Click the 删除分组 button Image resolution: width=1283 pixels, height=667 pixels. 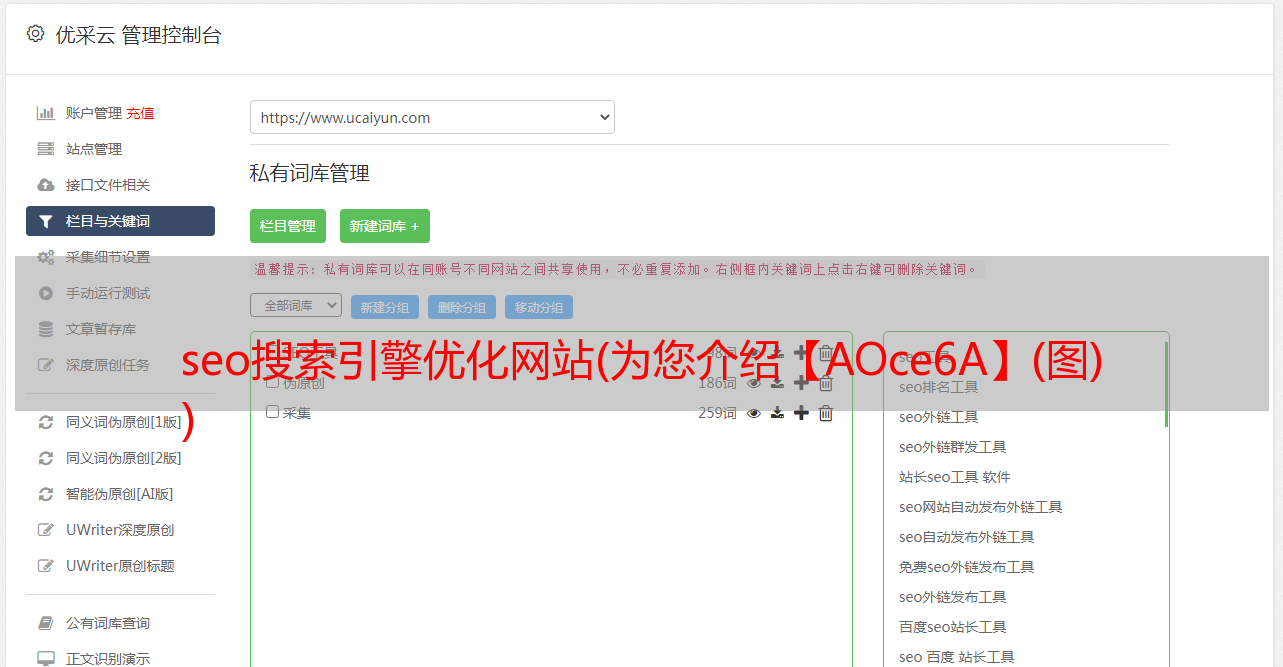point(462,307)
